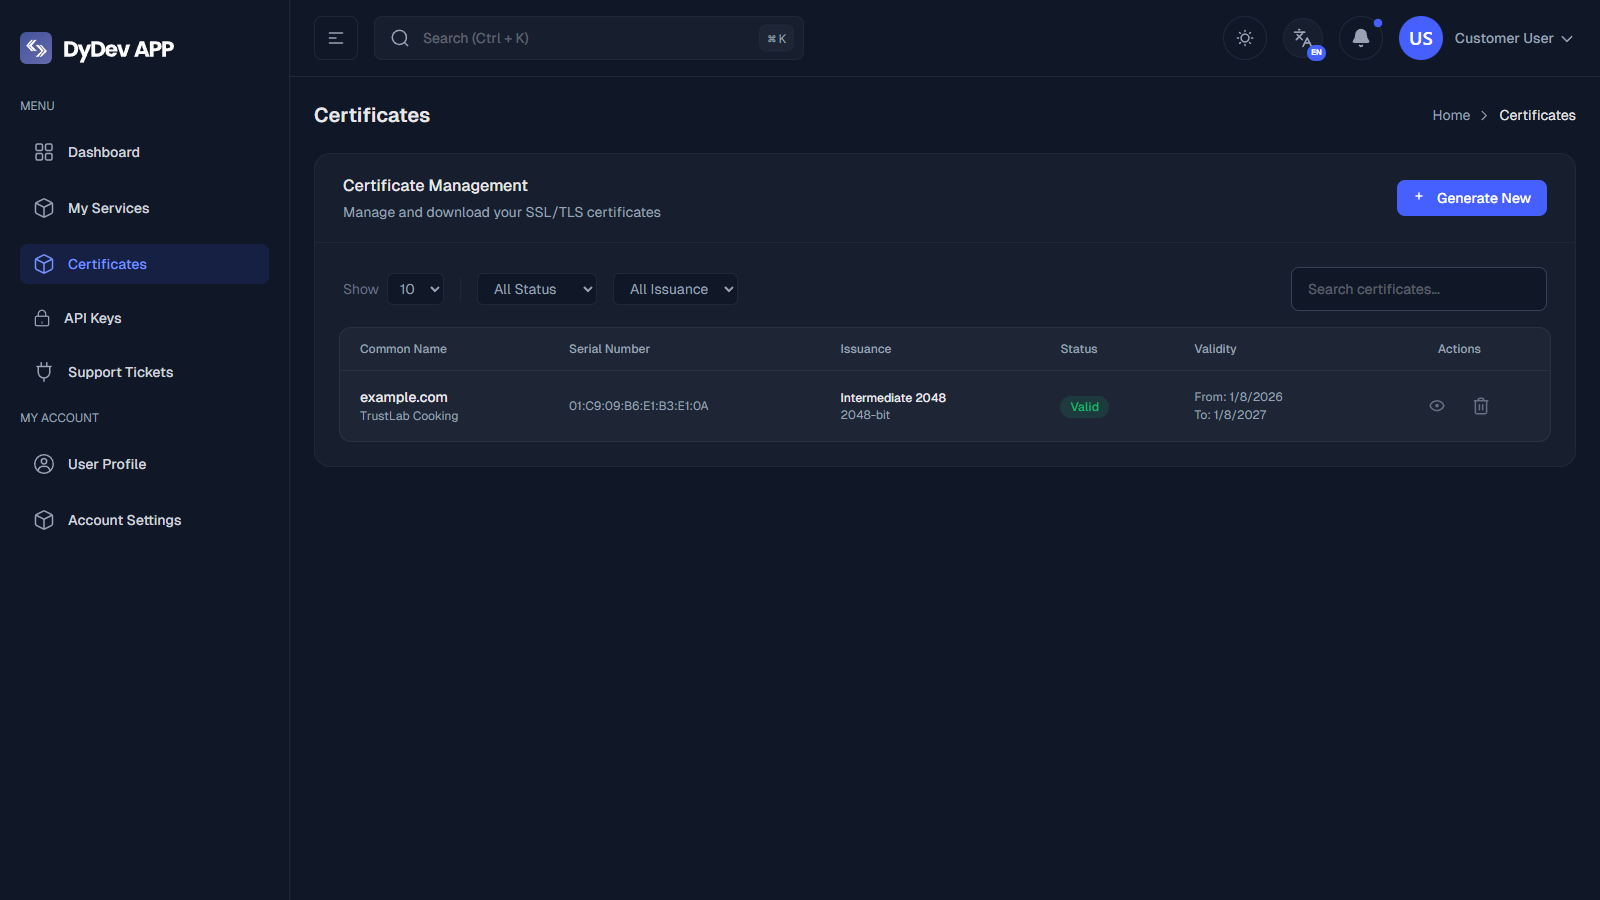Expand the All Issuance filter dropdown

coord(675,289)
